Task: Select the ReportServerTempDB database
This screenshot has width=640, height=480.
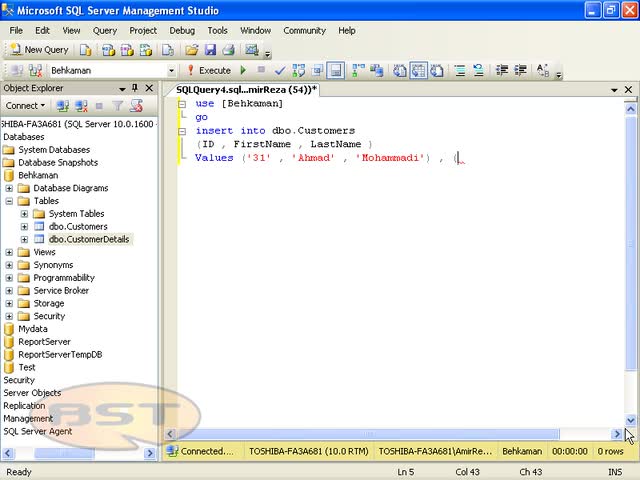Action: (60, 355)
